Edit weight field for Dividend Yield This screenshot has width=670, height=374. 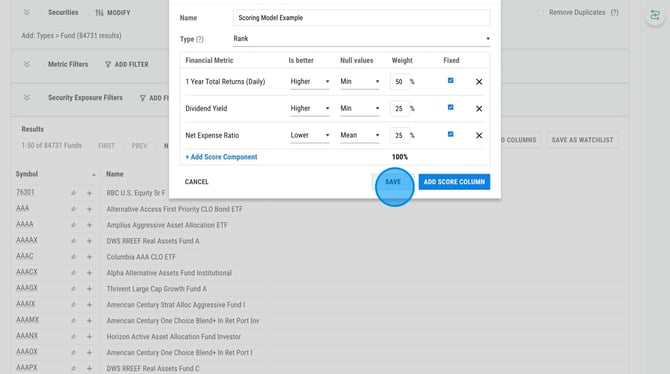coord(400,109)
